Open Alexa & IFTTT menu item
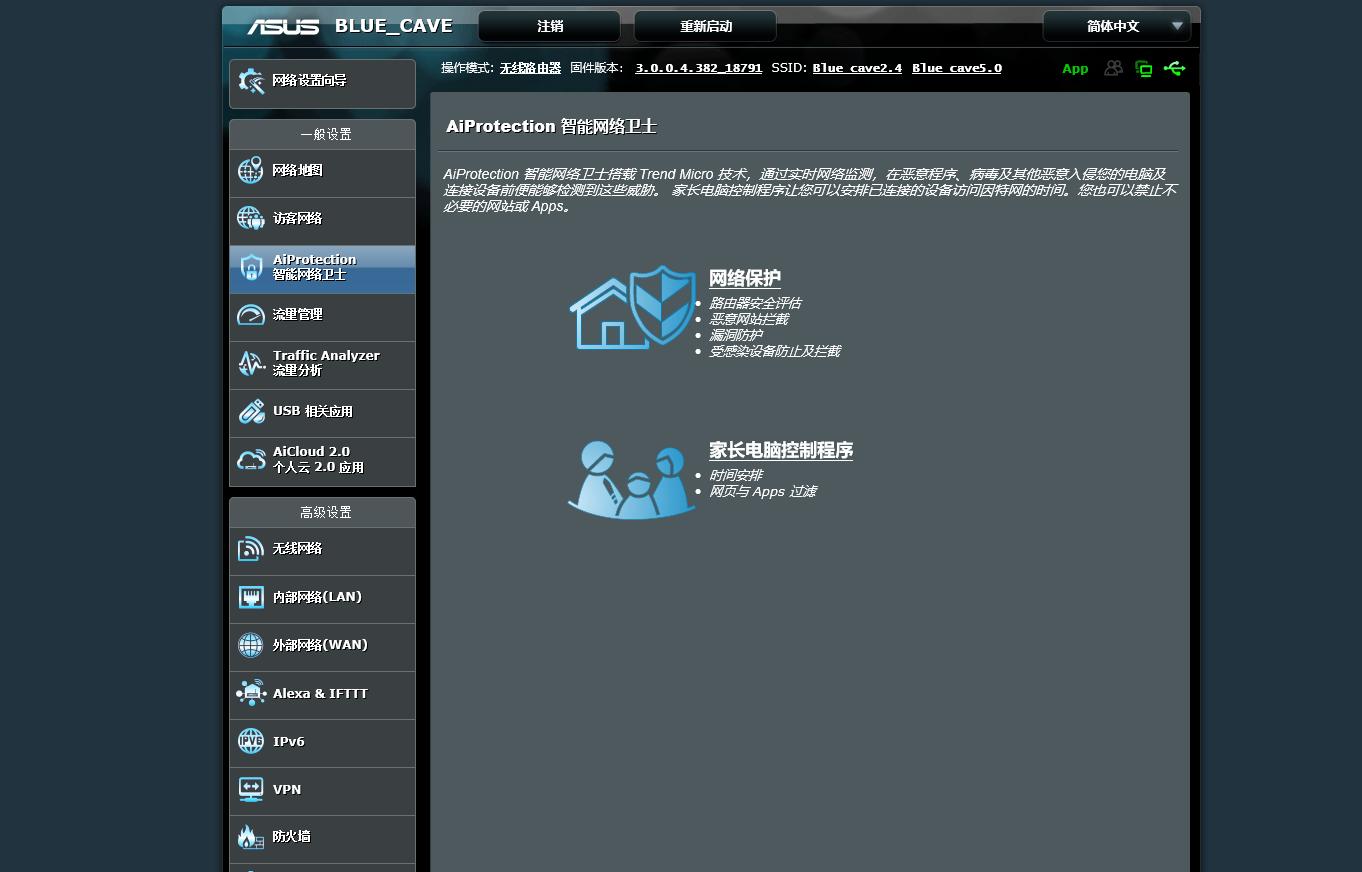Image resolution: width=1362 pixels, height=872 pixels. (x=322, y=693)
